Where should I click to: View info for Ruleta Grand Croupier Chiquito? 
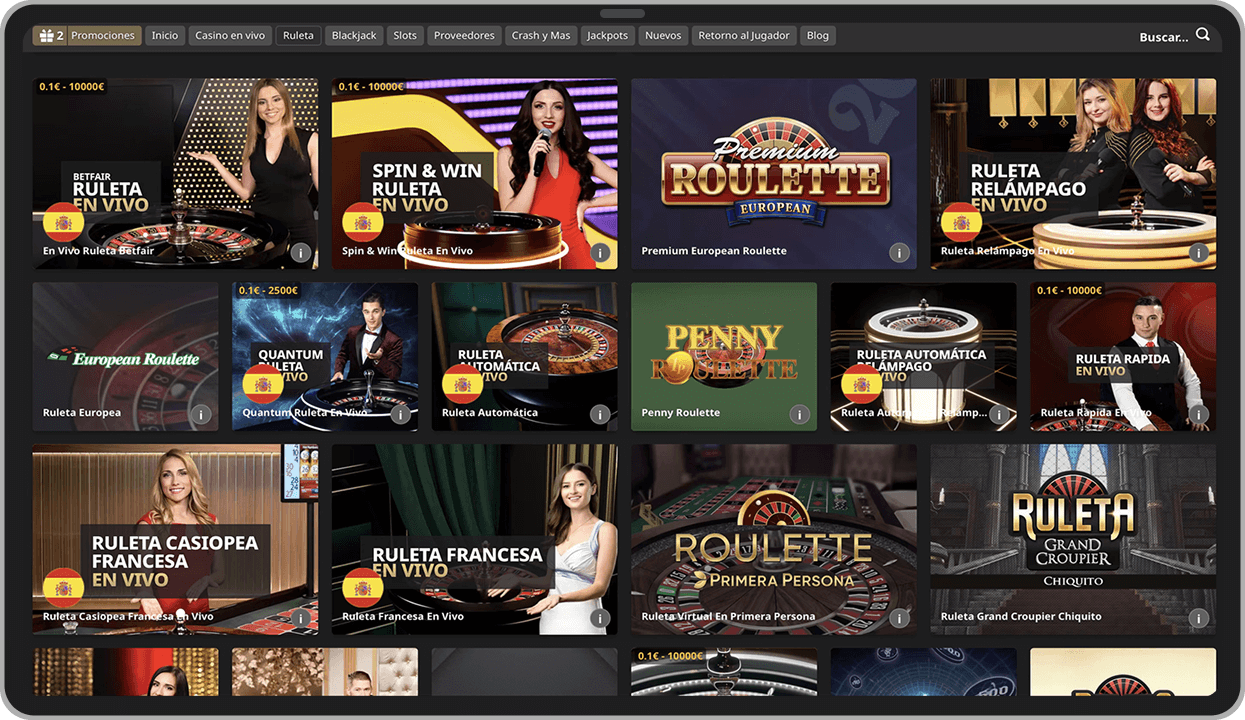click(1198, 618)
